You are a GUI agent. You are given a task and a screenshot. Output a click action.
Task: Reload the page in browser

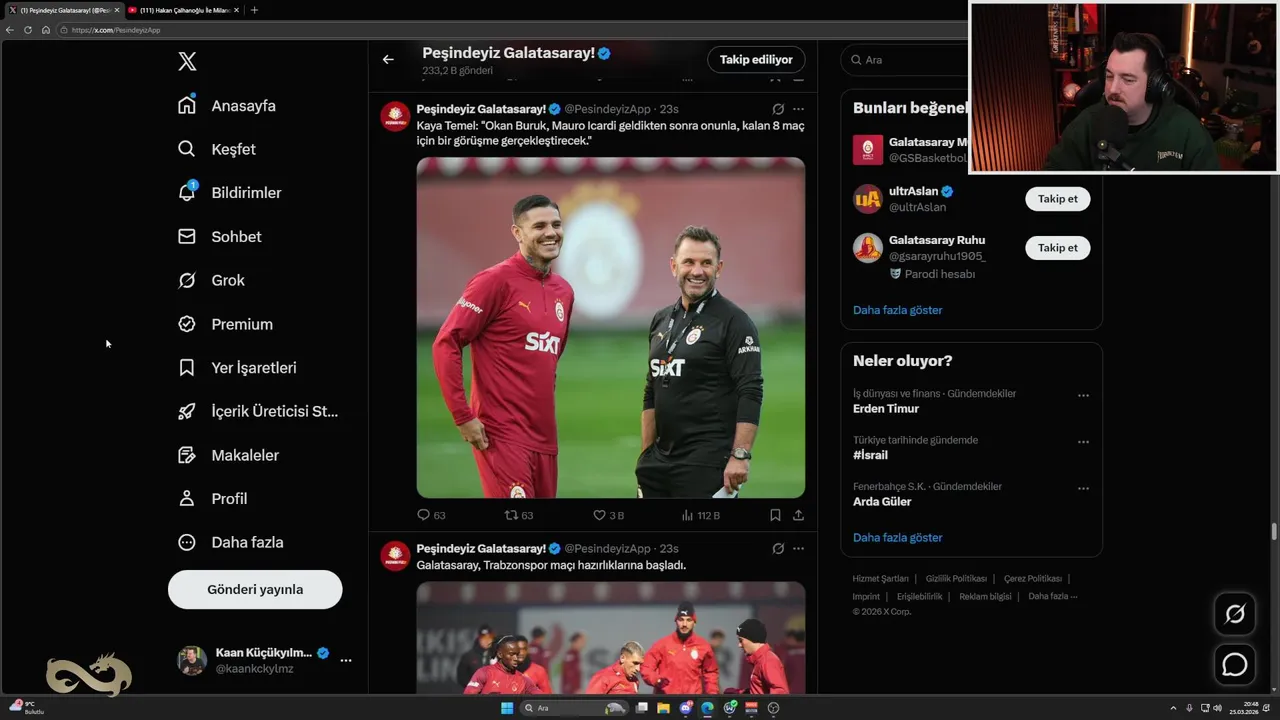tap(28, 30)
